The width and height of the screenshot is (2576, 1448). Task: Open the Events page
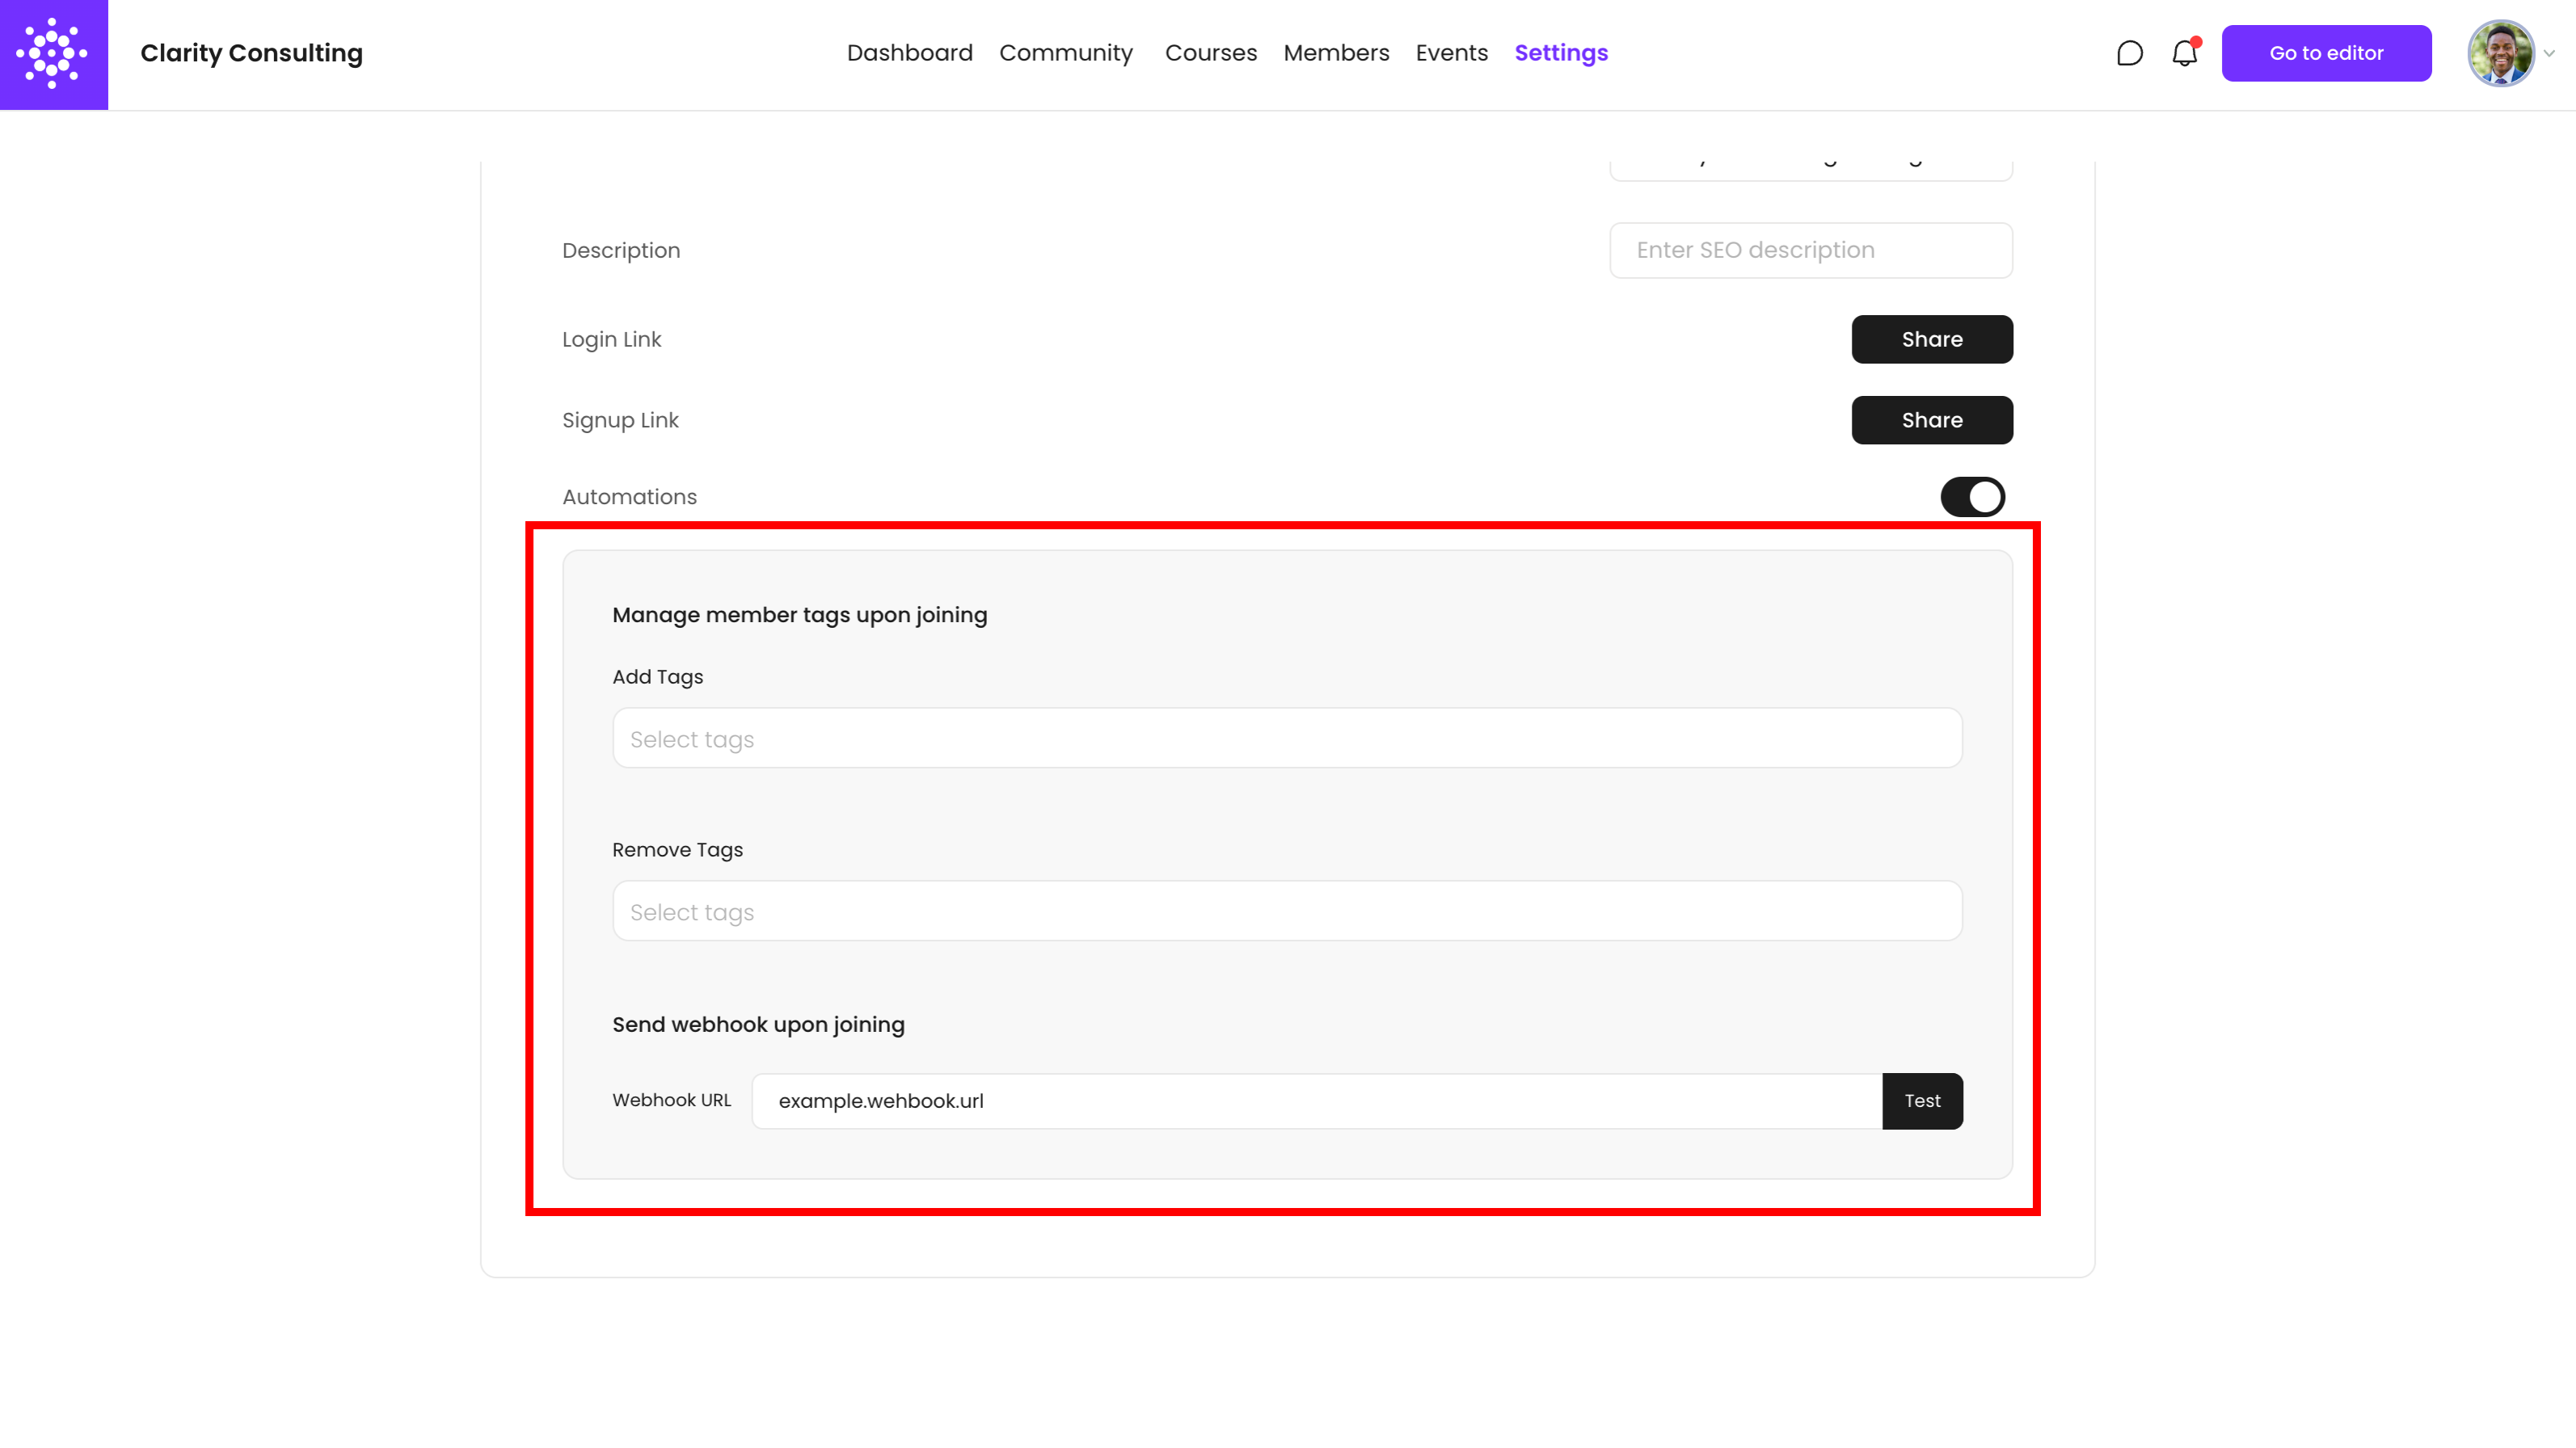pos(1452,53)
